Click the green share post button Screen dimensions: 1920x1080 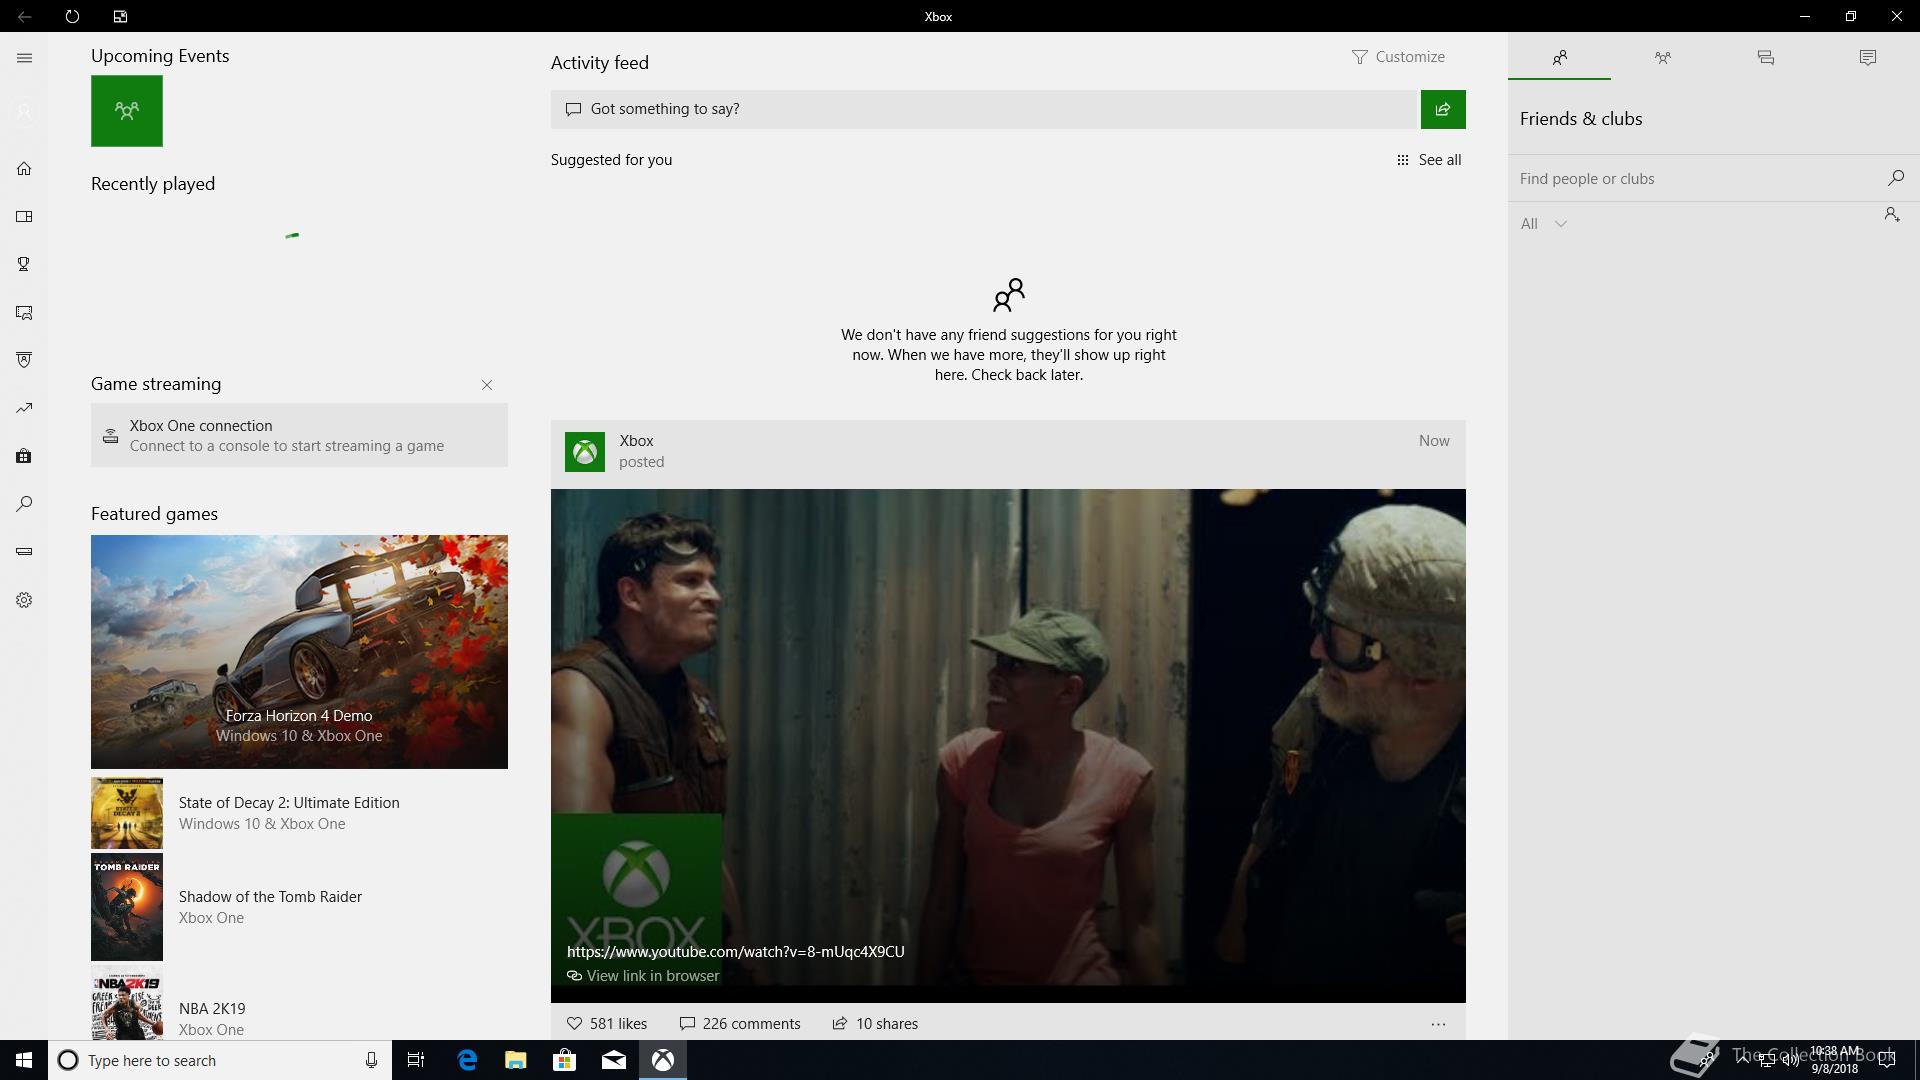[x=1443, y=109]
